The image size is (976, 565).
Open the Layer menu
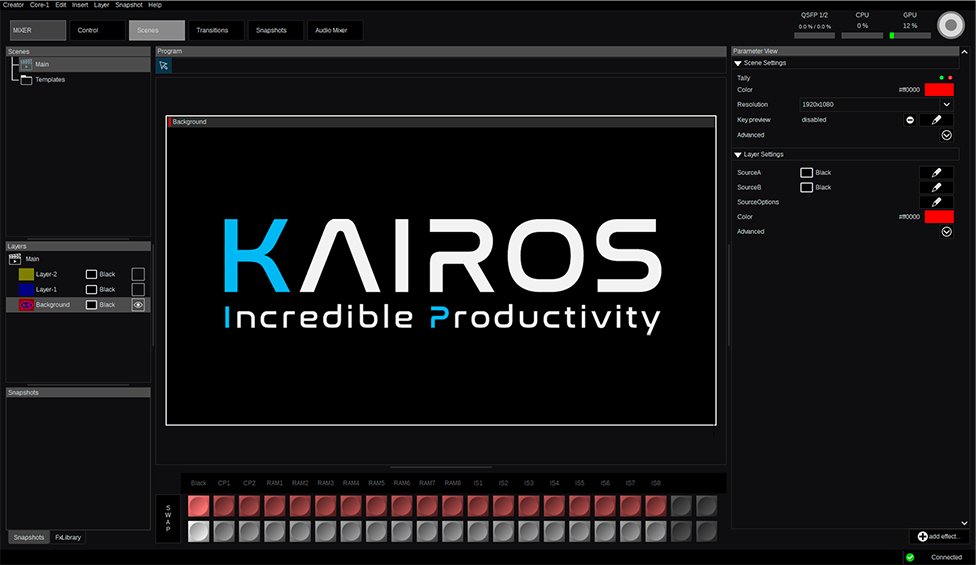tap(101, 4)
